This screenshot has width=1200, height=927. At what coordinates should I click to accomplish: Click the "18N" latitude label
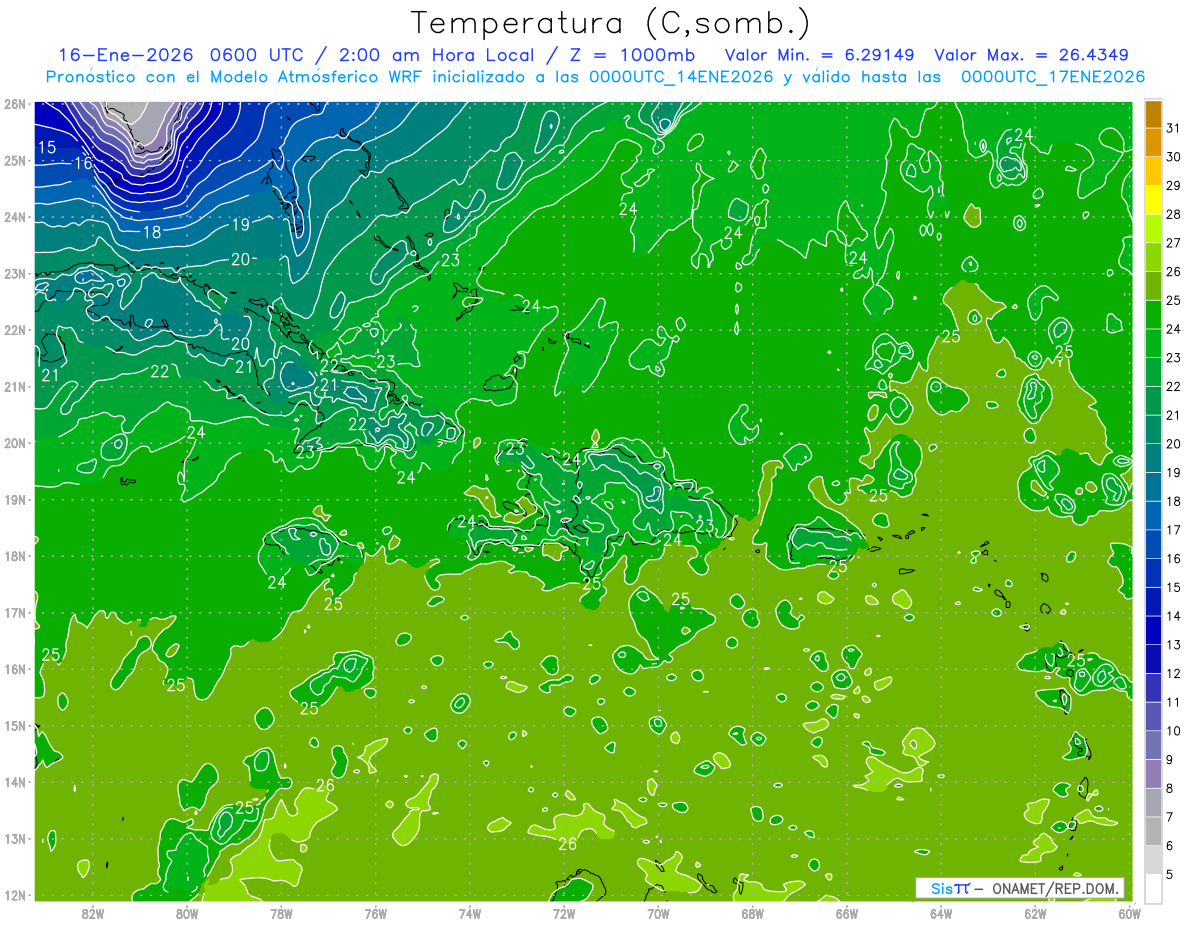pyautogui.click(x=14, y=556)
